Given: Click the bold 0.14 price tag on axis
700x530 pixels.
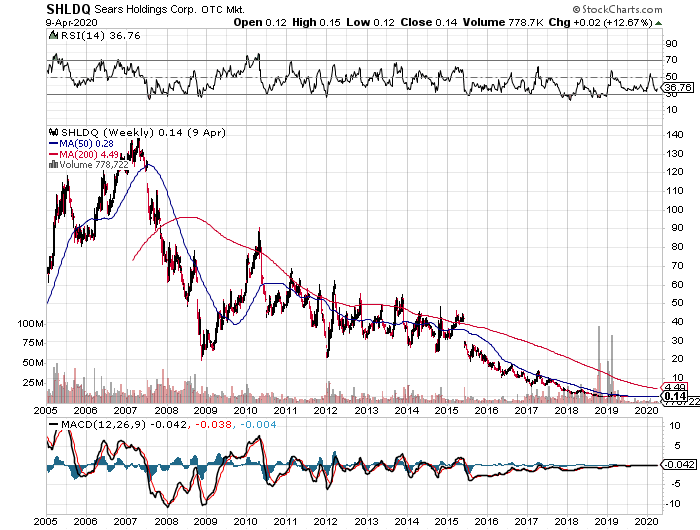Looking at the screenshot, I should click(x=675, y=396).
